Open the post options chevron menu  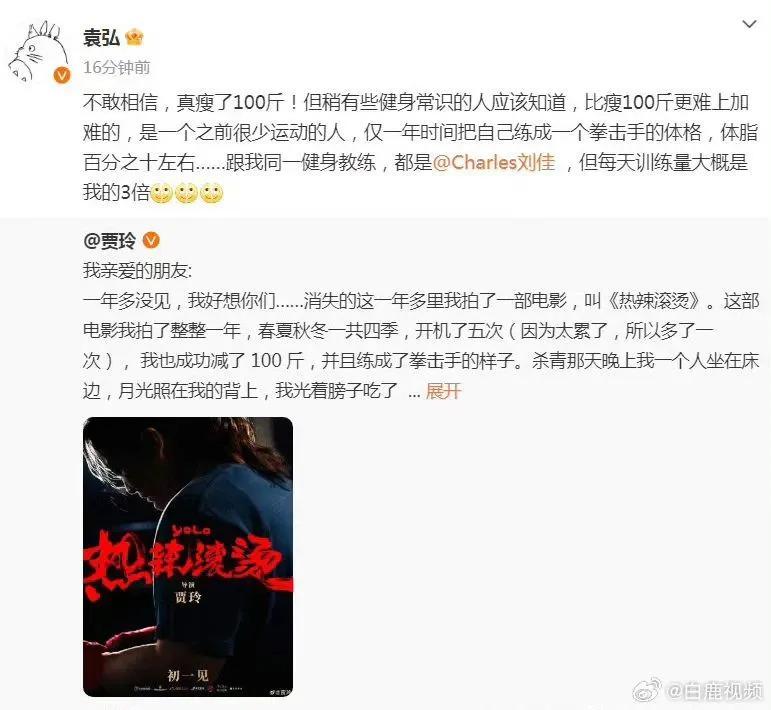pos(748,24)
